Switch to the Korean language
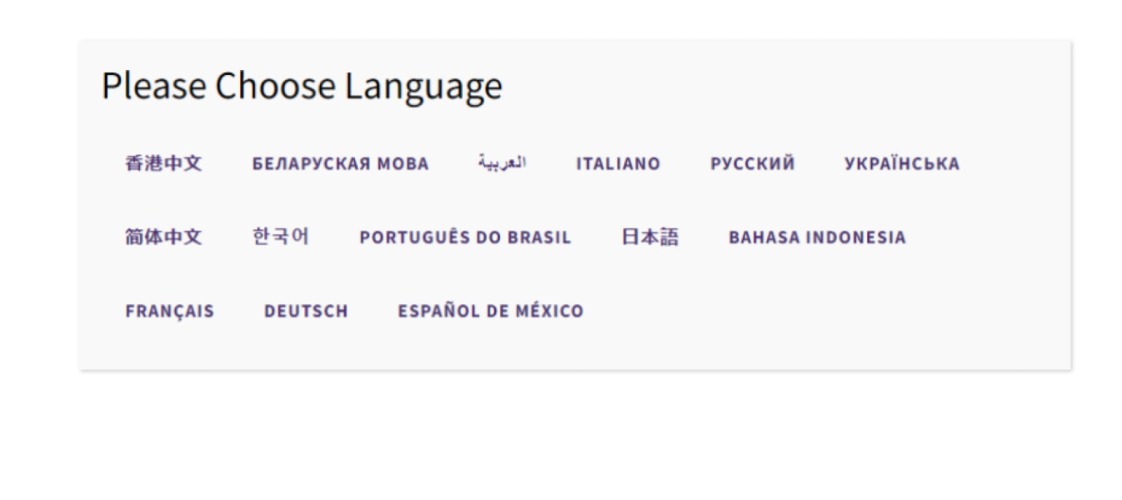Screen dimensions: 1122x500 [x=280, y=237]
